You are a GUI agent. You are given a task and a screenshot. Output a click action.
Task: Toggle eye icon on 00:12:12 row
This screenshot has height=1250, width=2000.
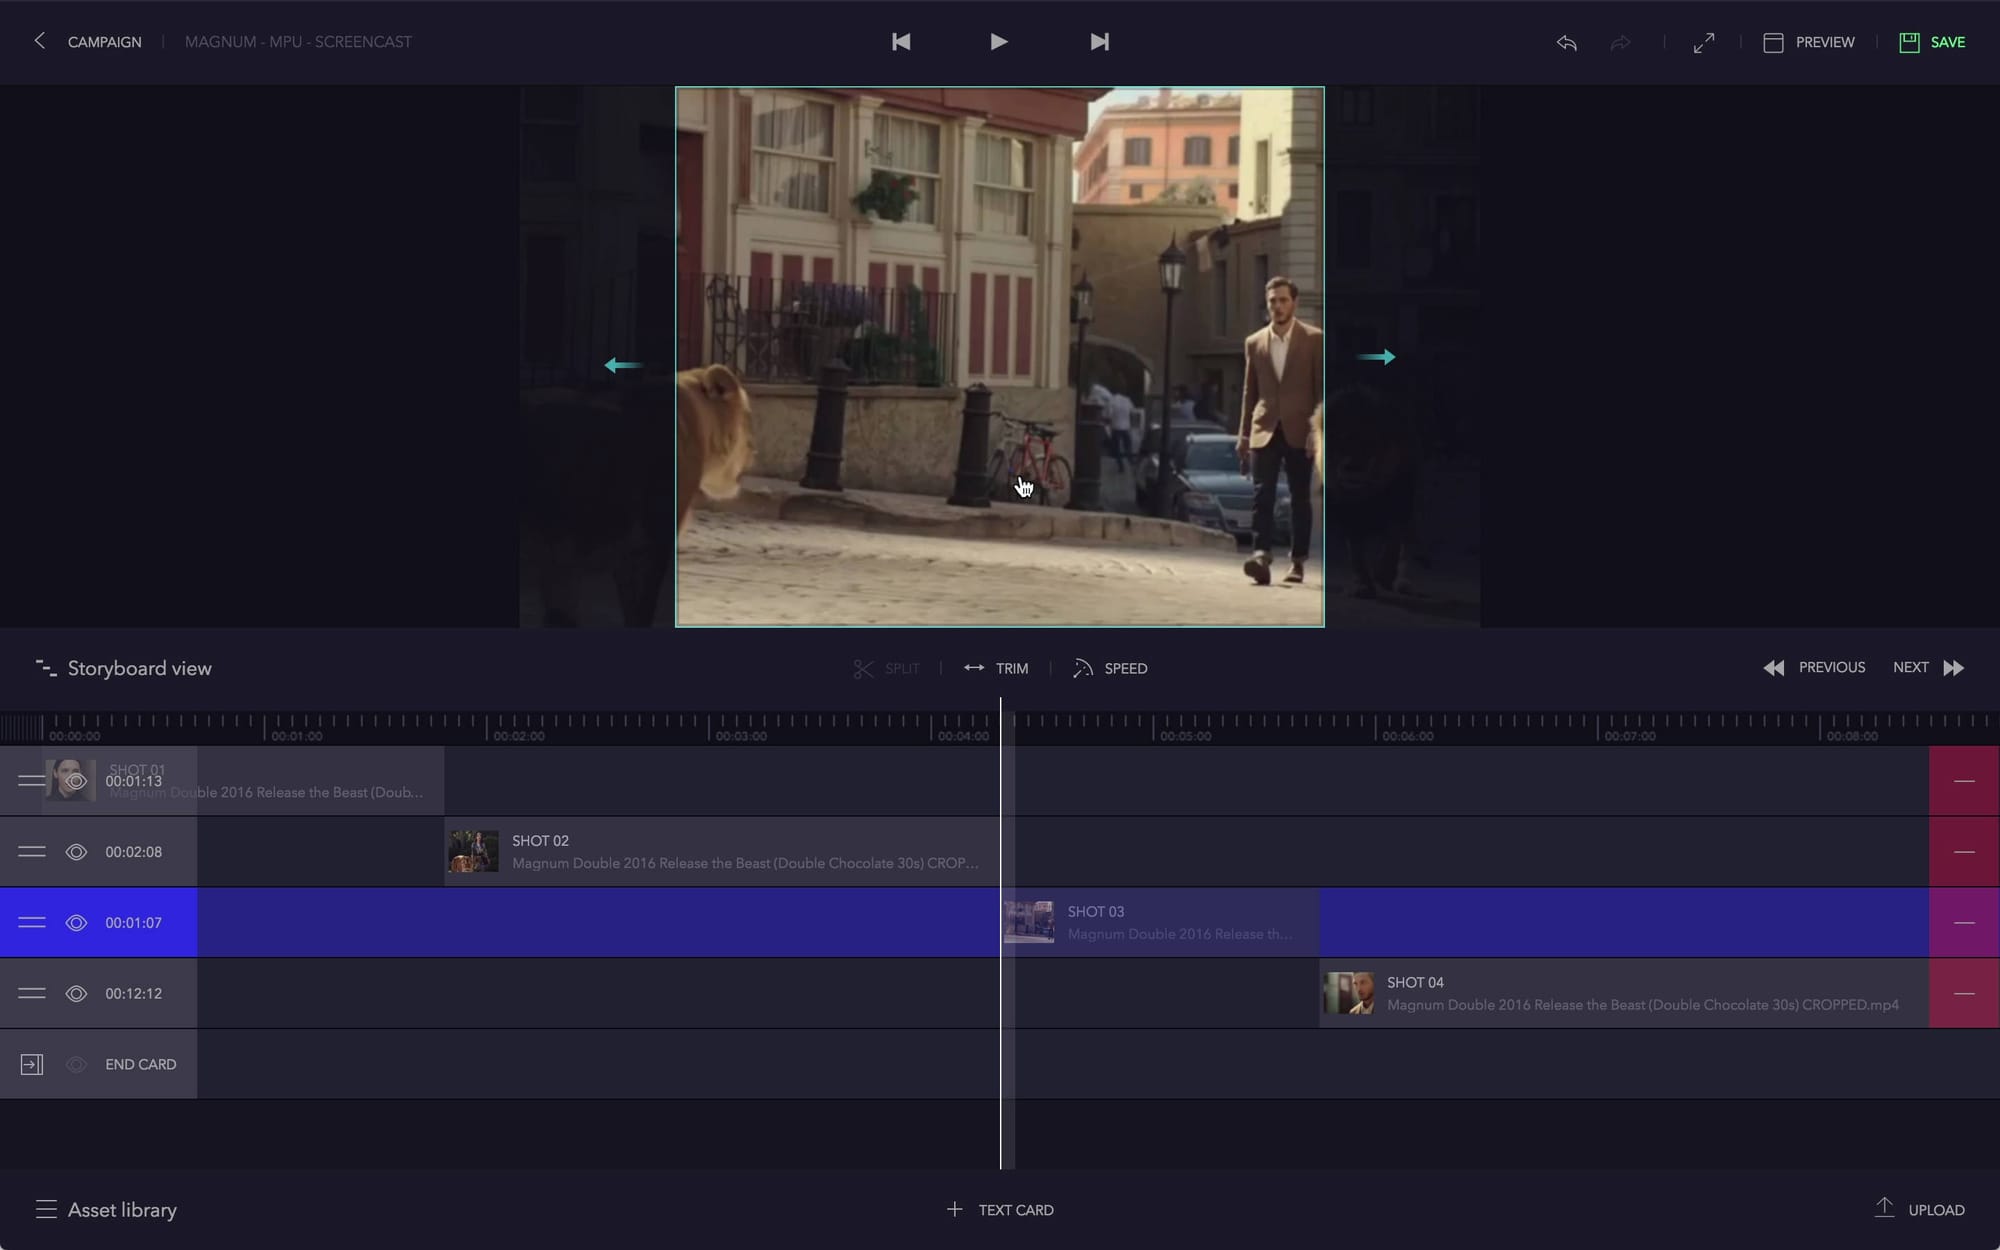[x=76, y=994]
